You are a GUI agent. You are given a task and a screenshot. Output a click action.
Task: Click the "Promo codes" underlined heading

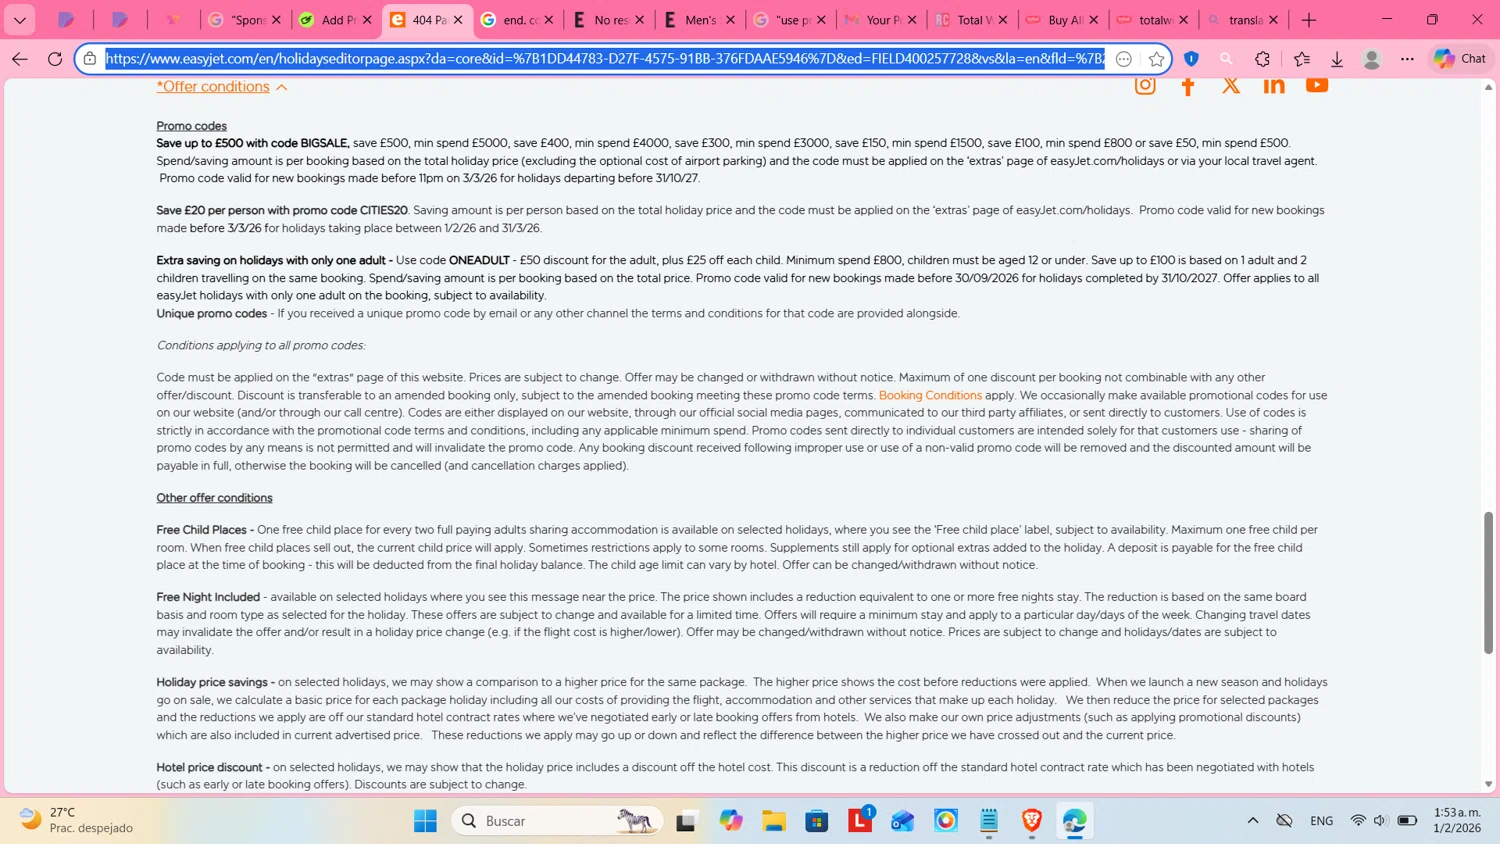click(x=191, y=126)
